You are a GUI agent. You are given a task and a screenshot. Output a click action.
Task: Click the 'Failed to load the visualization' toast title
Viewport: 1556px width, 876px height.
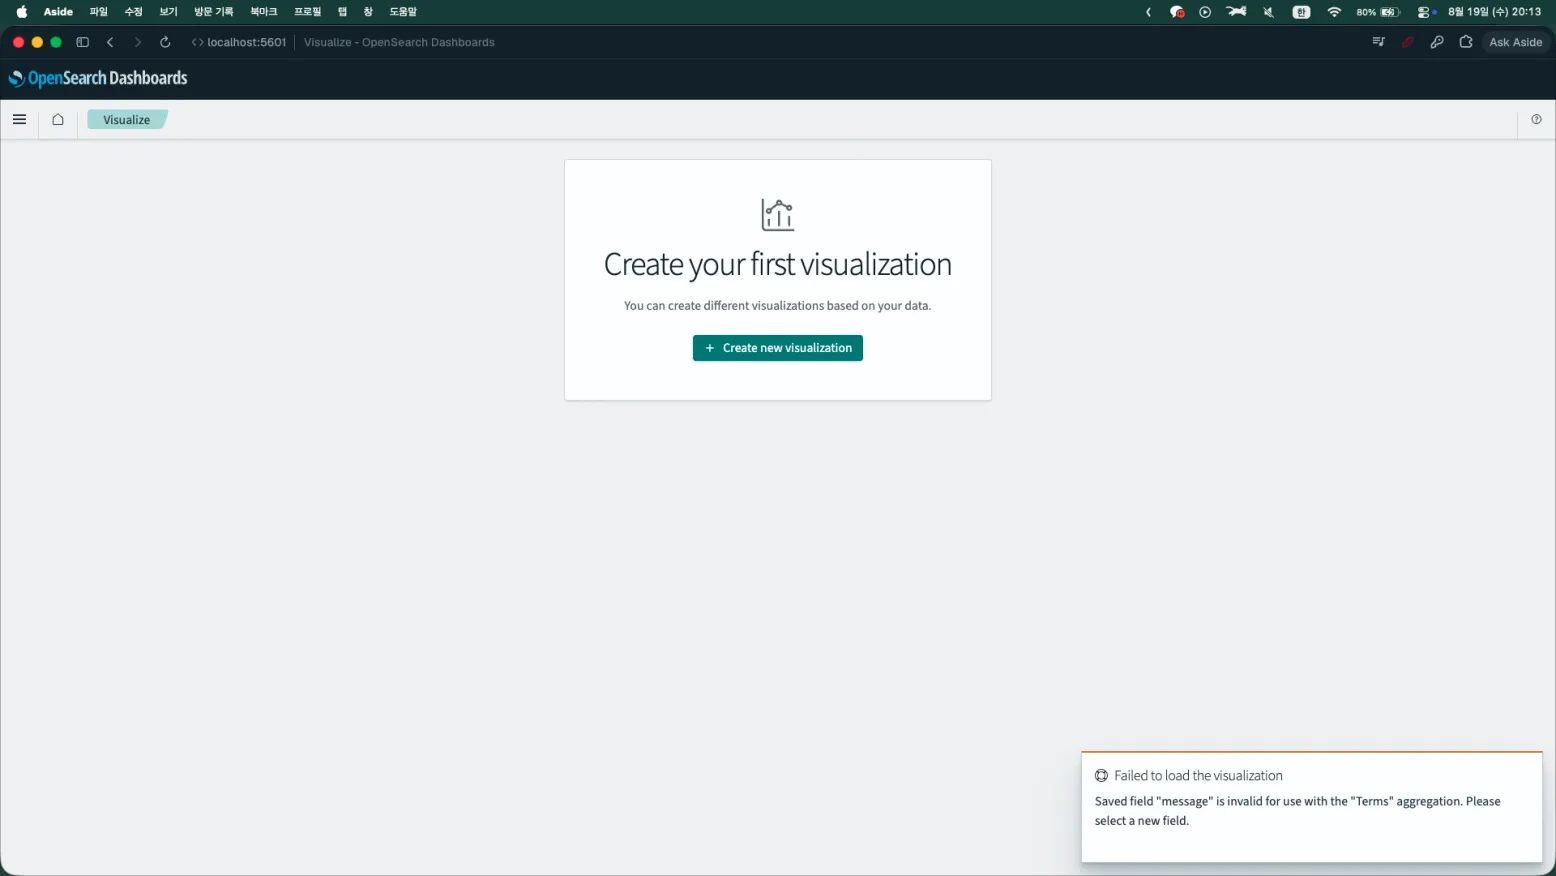[1198, 776]
